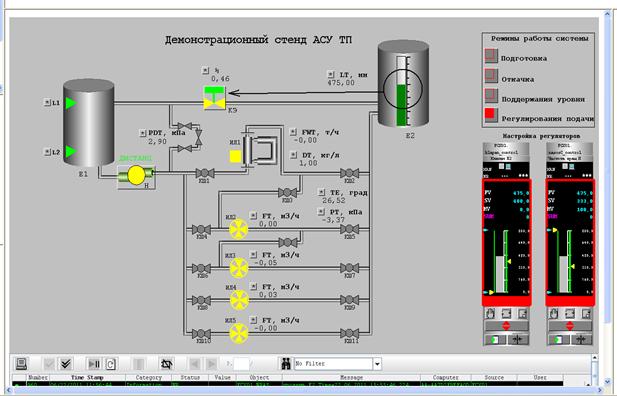
Task: Click the No Filter combo box field
Action: (x=334, y=364)
